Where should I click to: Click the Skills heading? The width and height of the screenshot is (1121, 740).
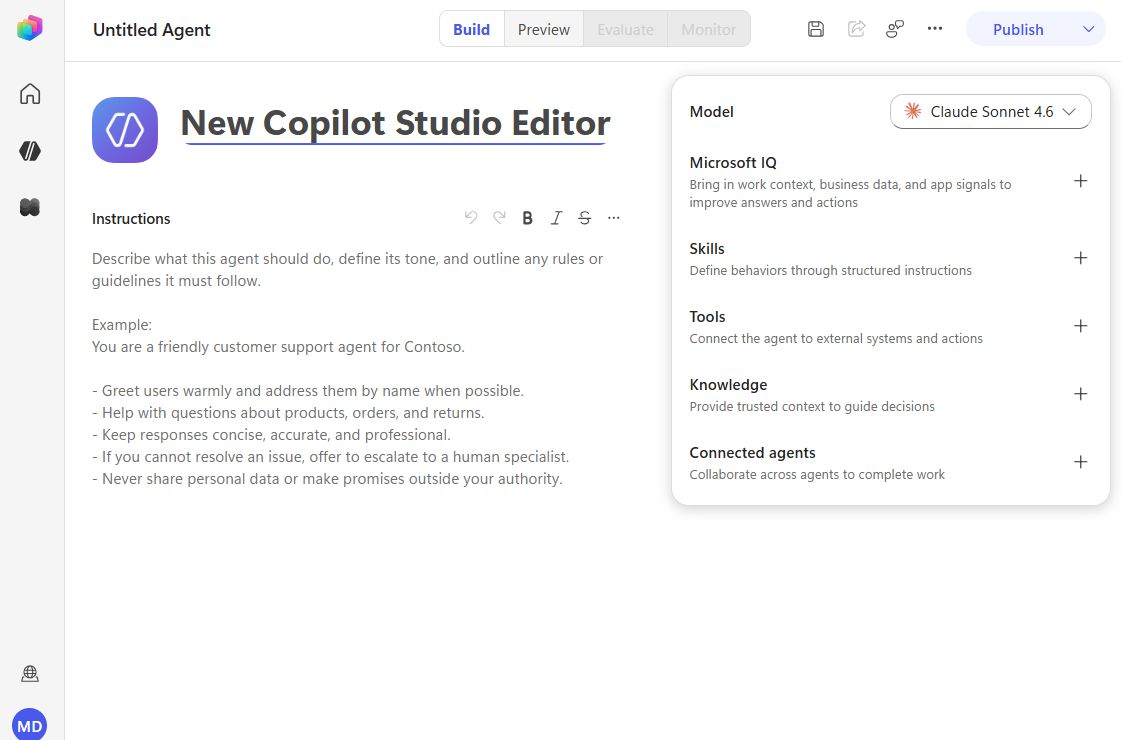point(707,249)
